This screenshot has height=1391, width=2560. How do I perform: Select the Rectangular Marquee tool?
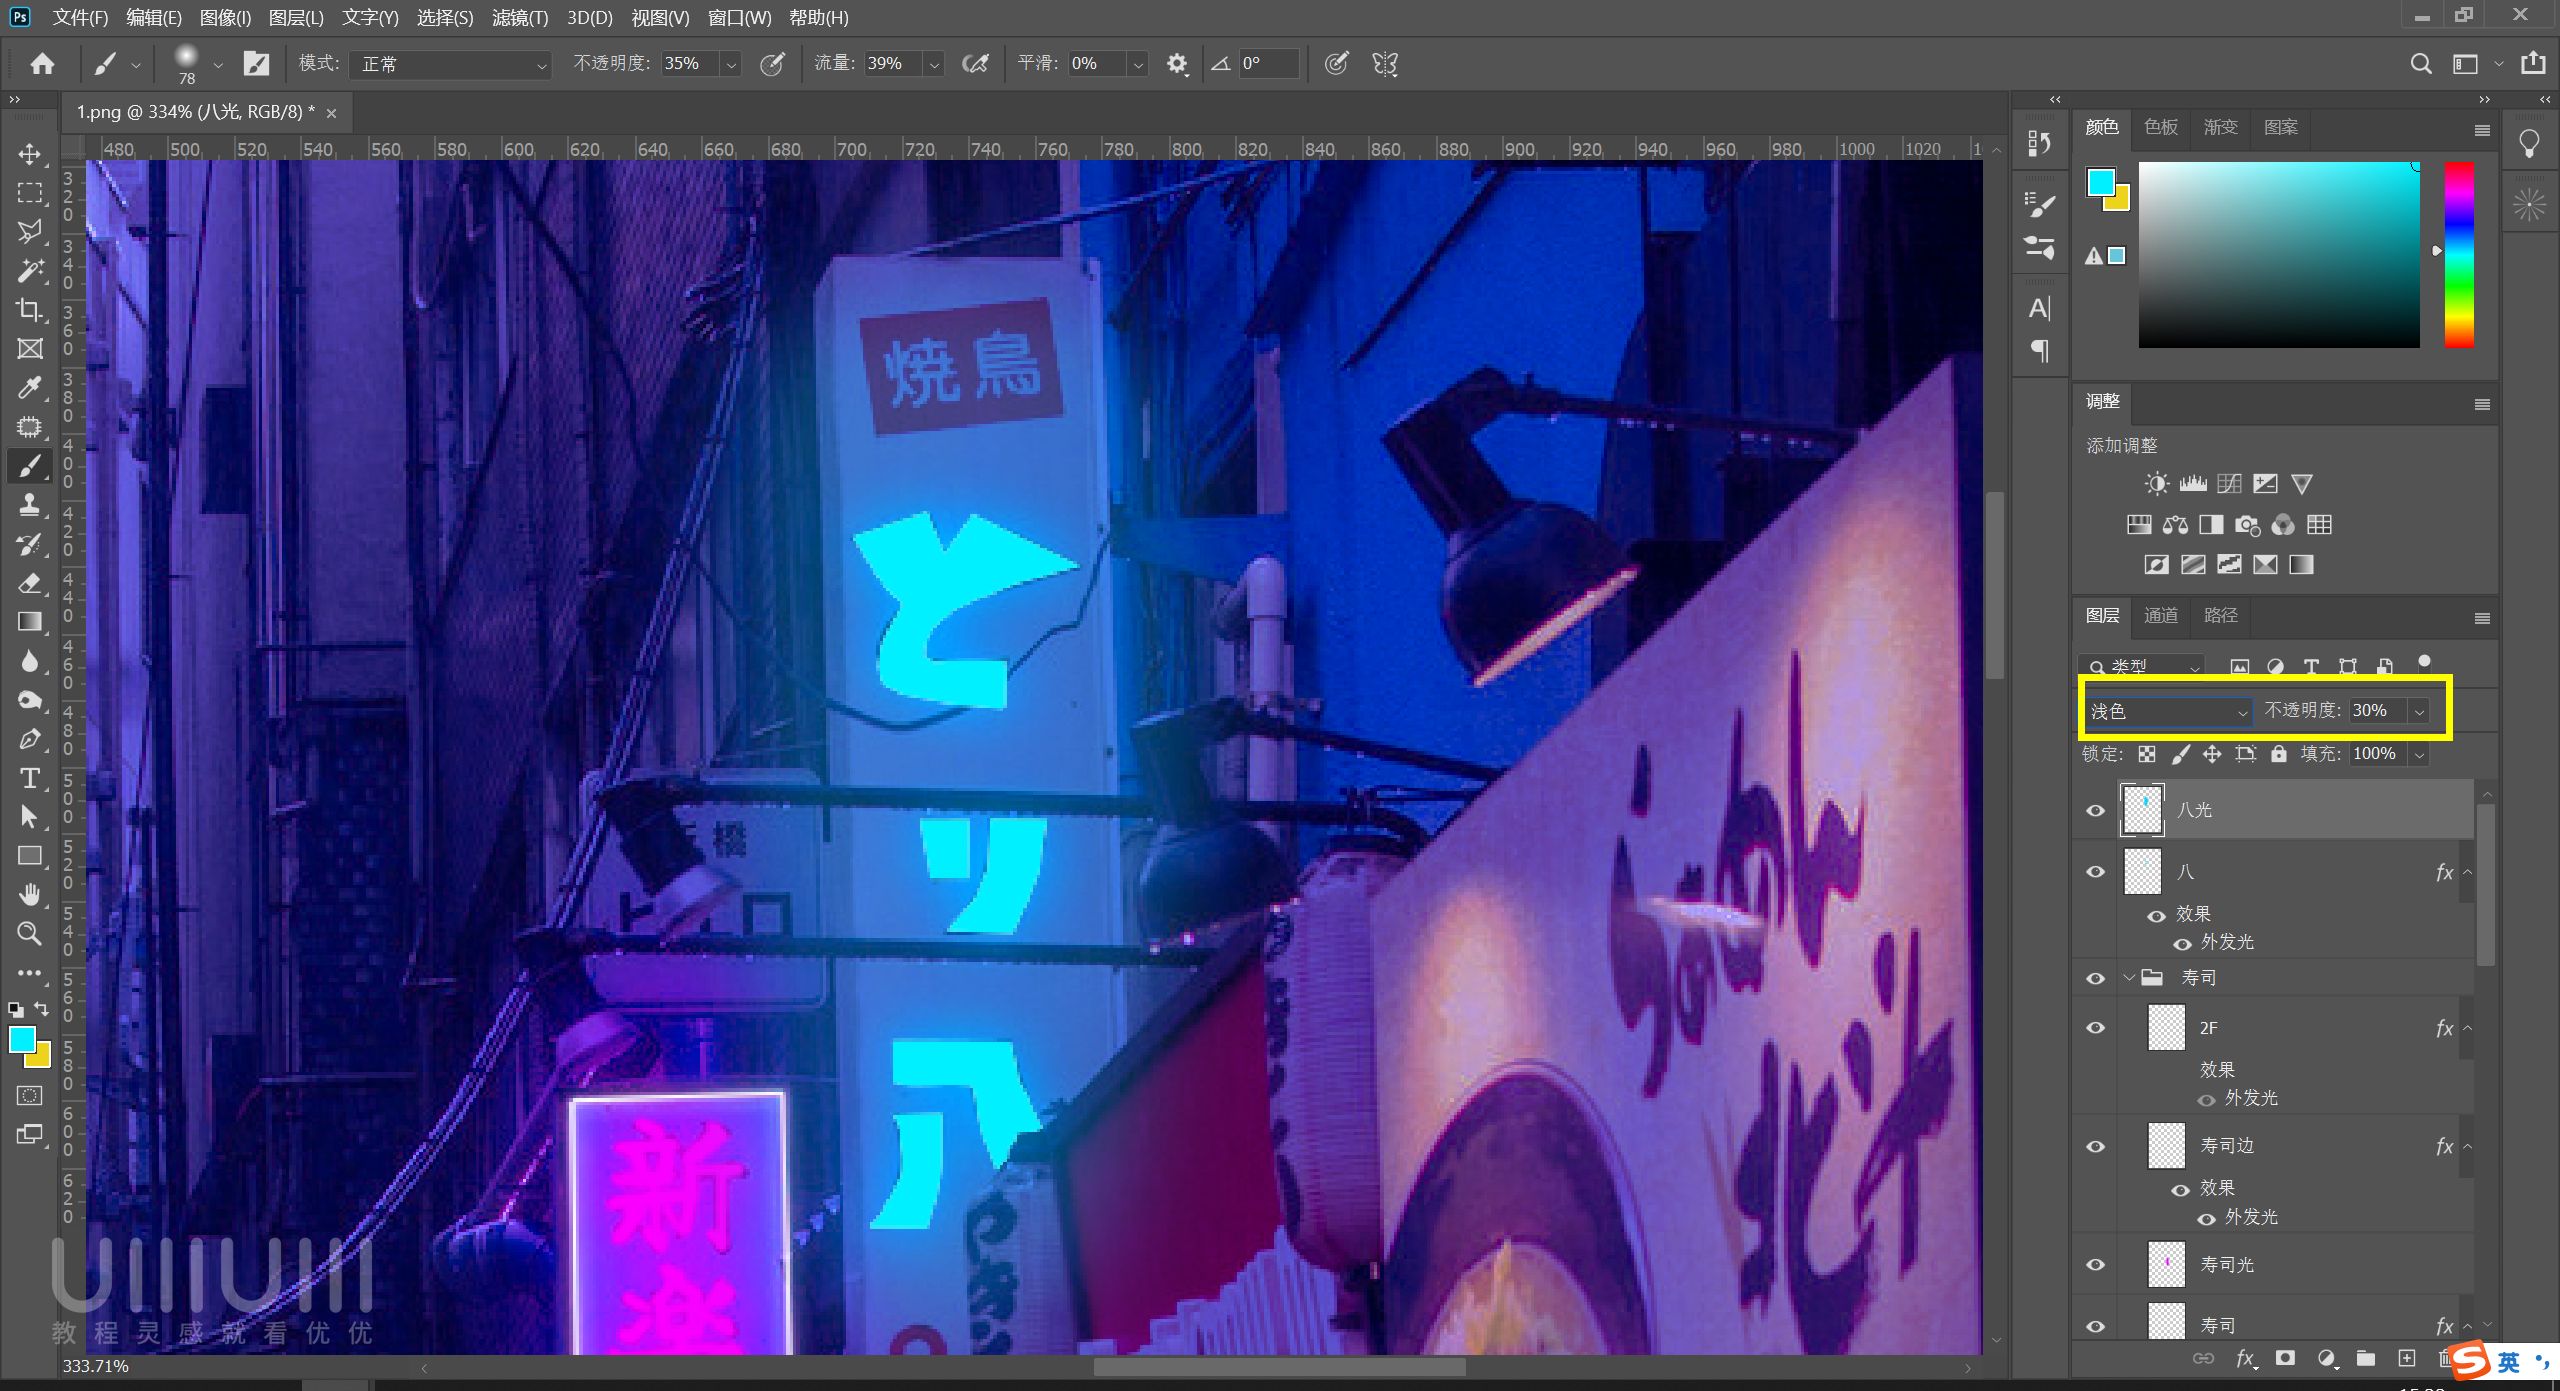[30, 193]
